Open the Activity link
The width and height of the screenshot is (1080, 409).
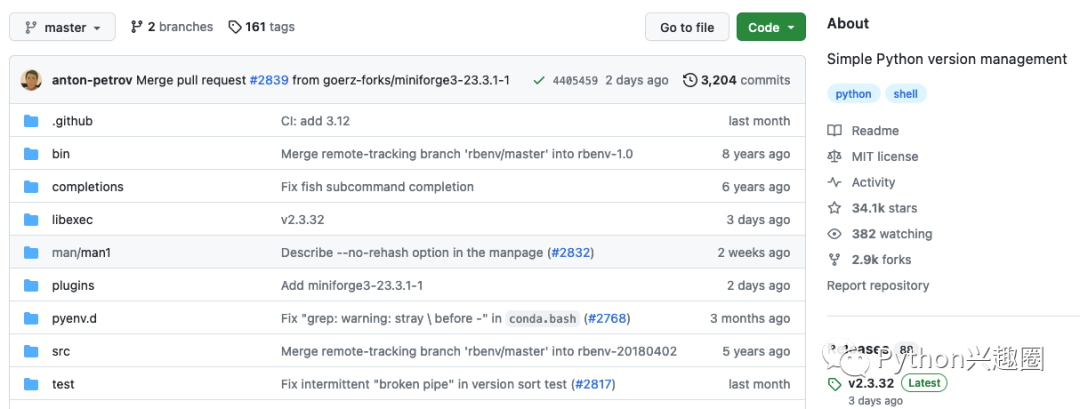tap(873, 182)
